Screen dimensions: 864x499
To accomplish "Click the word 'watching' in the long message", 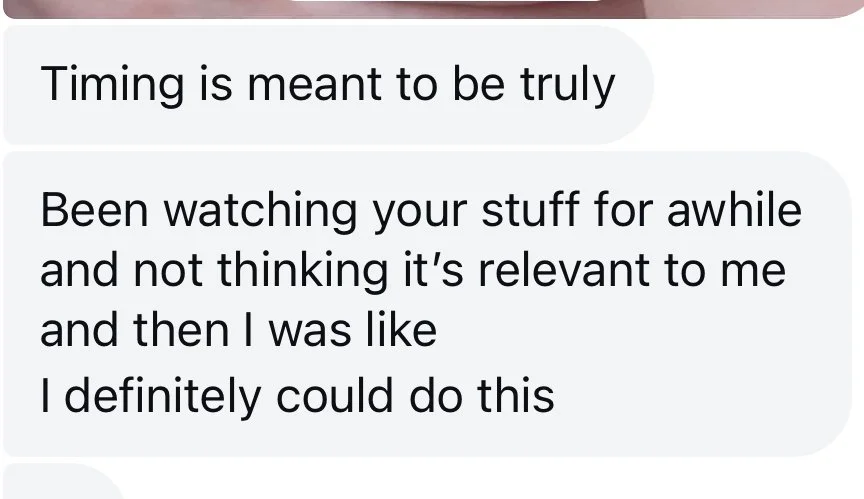I will [260, 211].
